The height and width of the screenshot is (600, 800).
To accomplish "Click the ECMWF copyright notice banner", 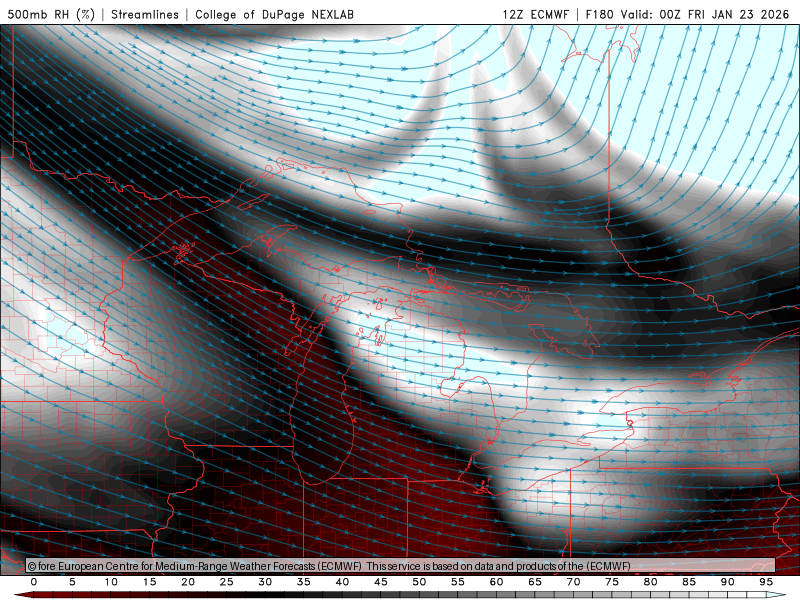I will [x=400, y=566].
